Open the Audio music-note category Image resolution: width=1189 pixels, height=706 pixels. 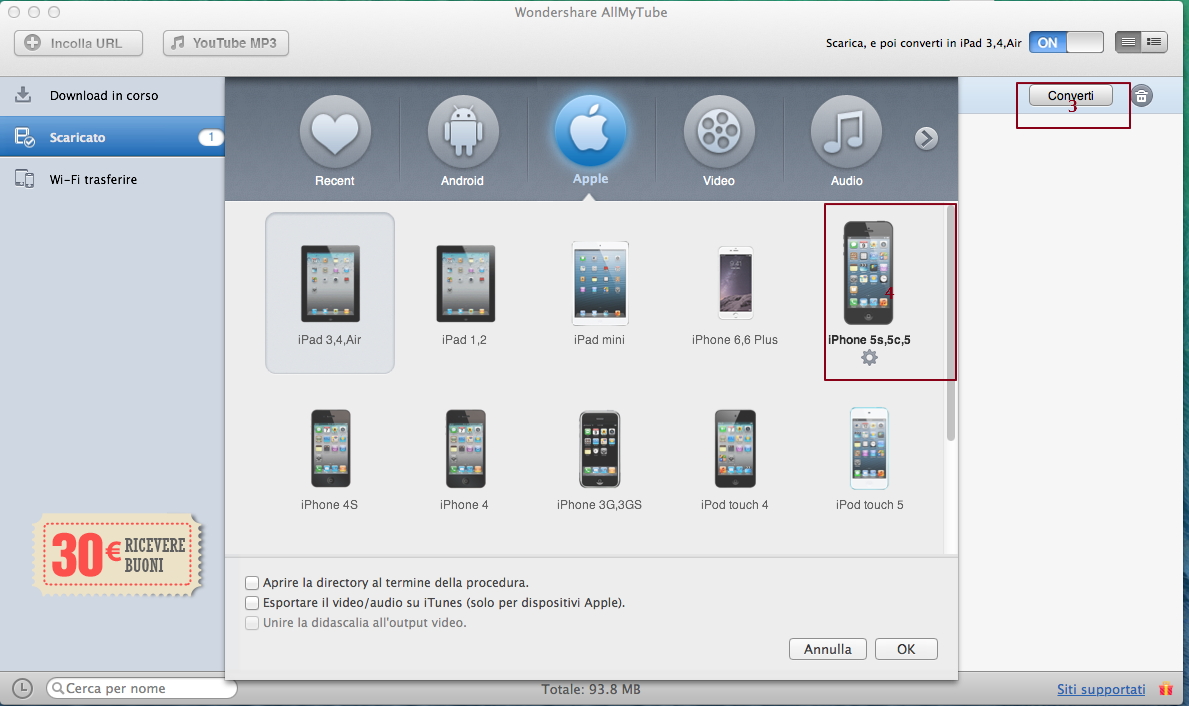pyautogui.click(x=846, y=131)
